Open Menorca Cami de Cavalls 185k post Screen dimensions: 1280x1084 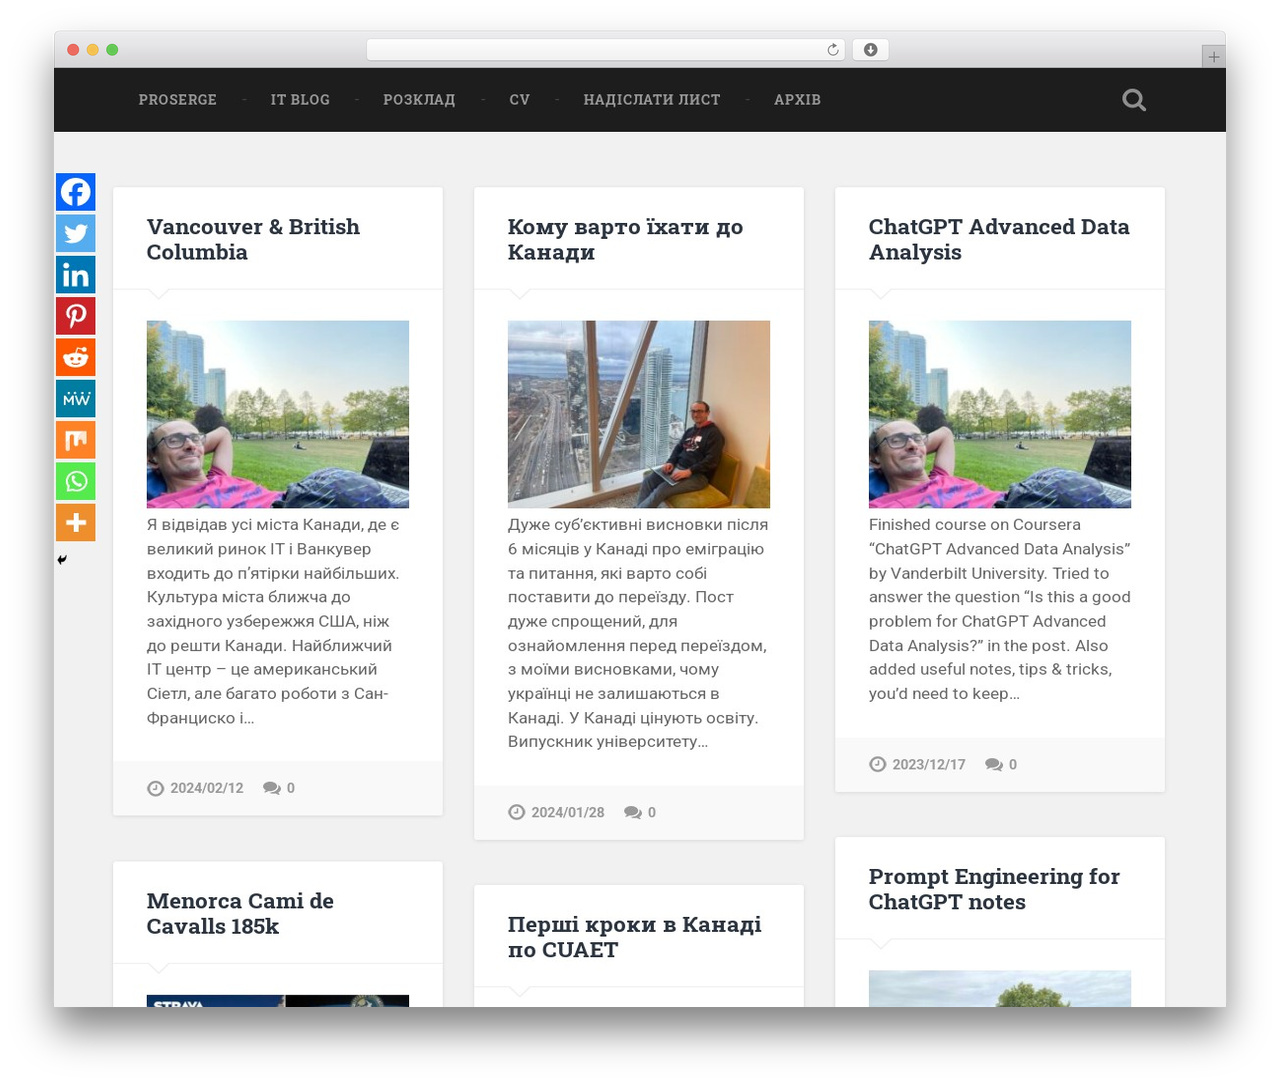tap(240, 913)
